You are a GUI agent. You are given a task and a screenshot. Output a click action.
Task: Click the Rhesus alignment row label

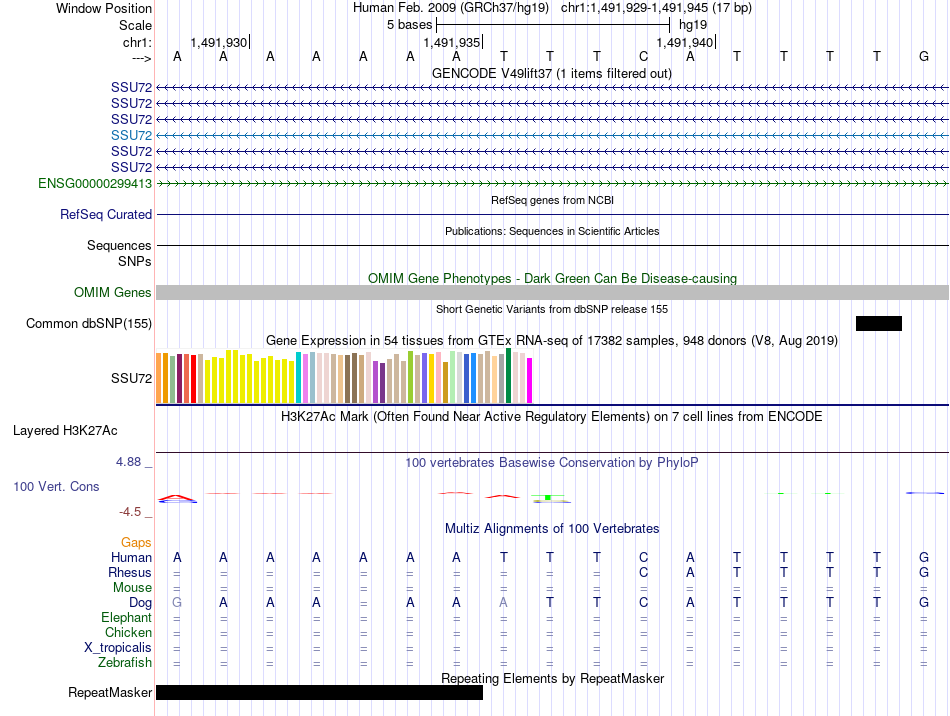pos(130,573)
